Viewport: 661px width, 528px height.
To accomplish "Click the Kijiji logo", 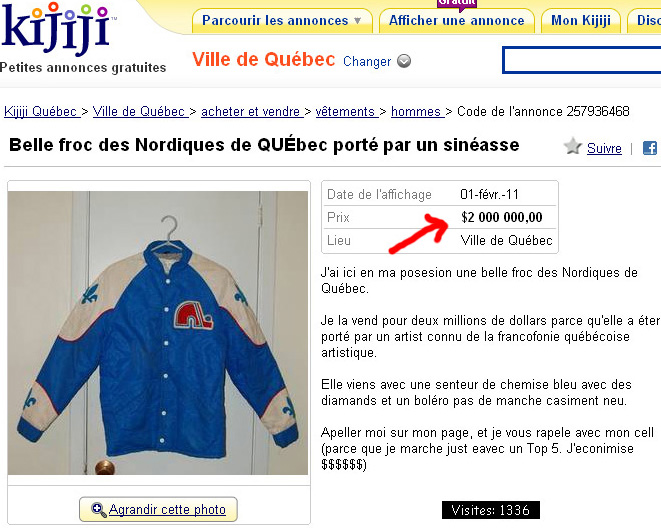I will coord(57,29).
